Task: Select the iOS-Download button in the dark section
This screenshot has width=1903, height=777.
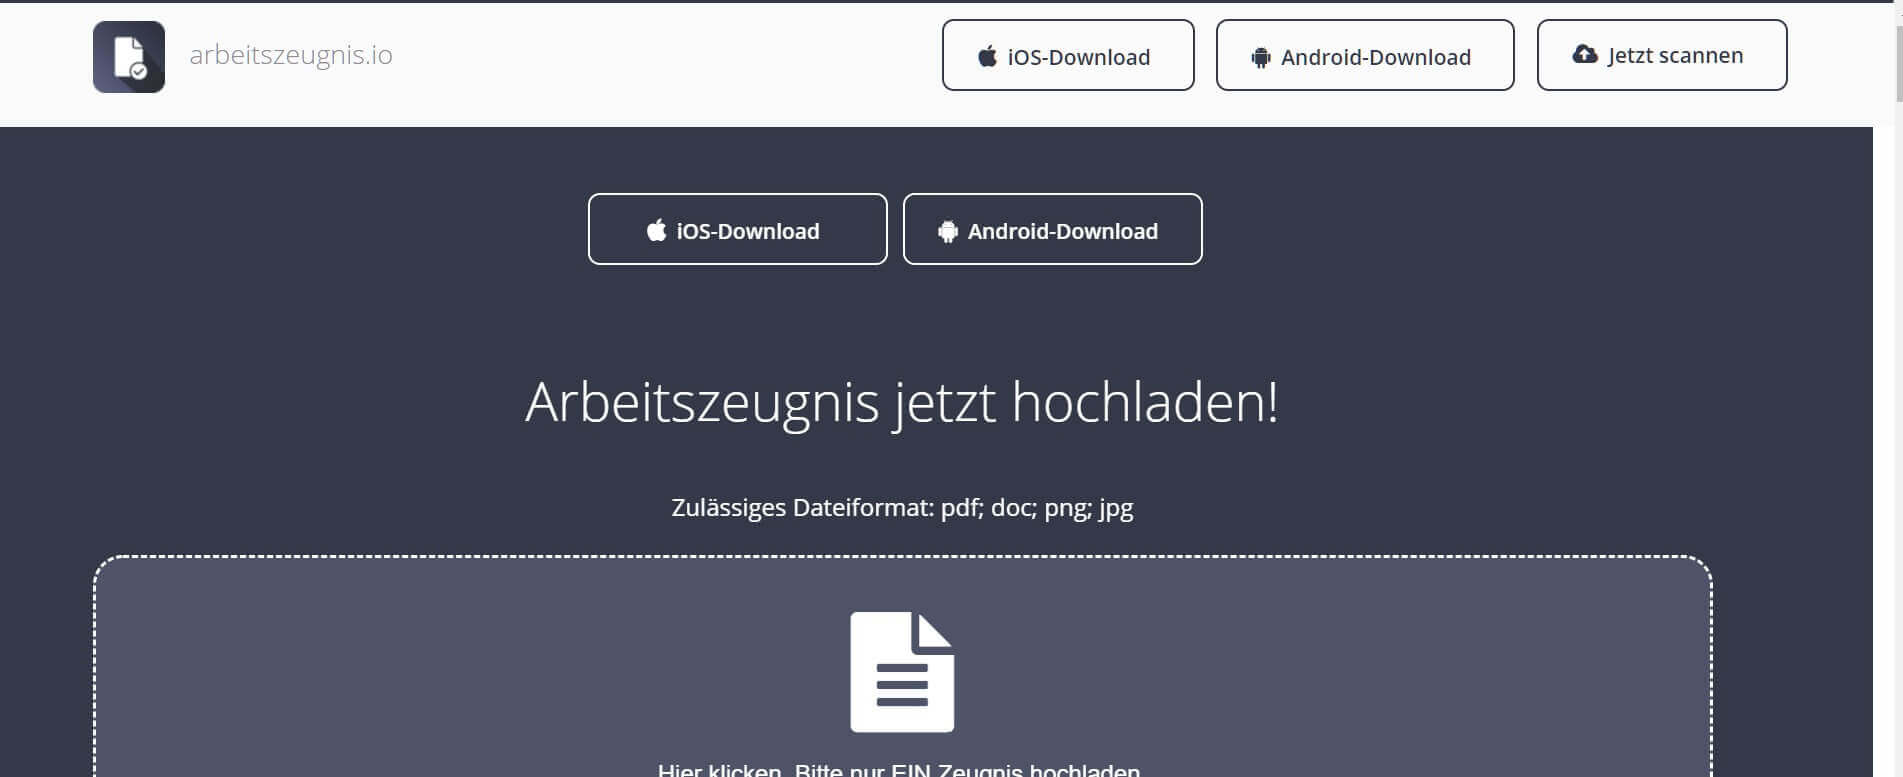Action: [738, 229]
